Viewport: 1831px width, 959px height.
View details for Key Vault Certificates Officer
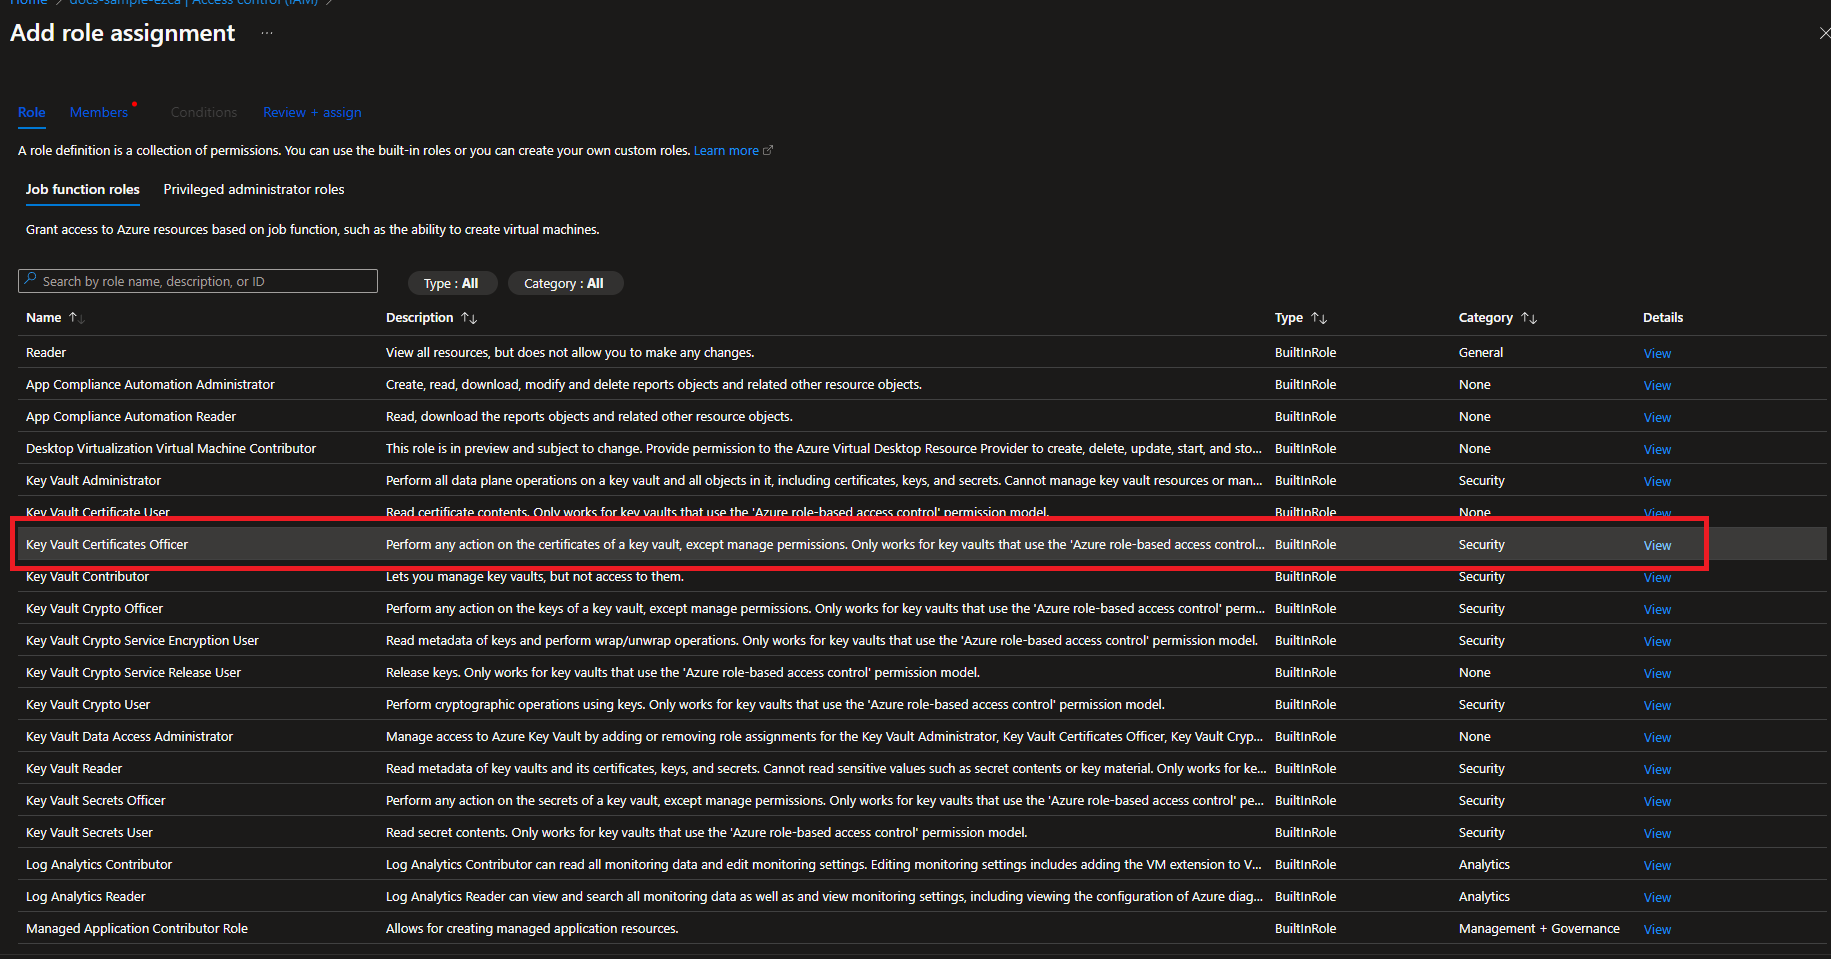[x=1657, y=546]
